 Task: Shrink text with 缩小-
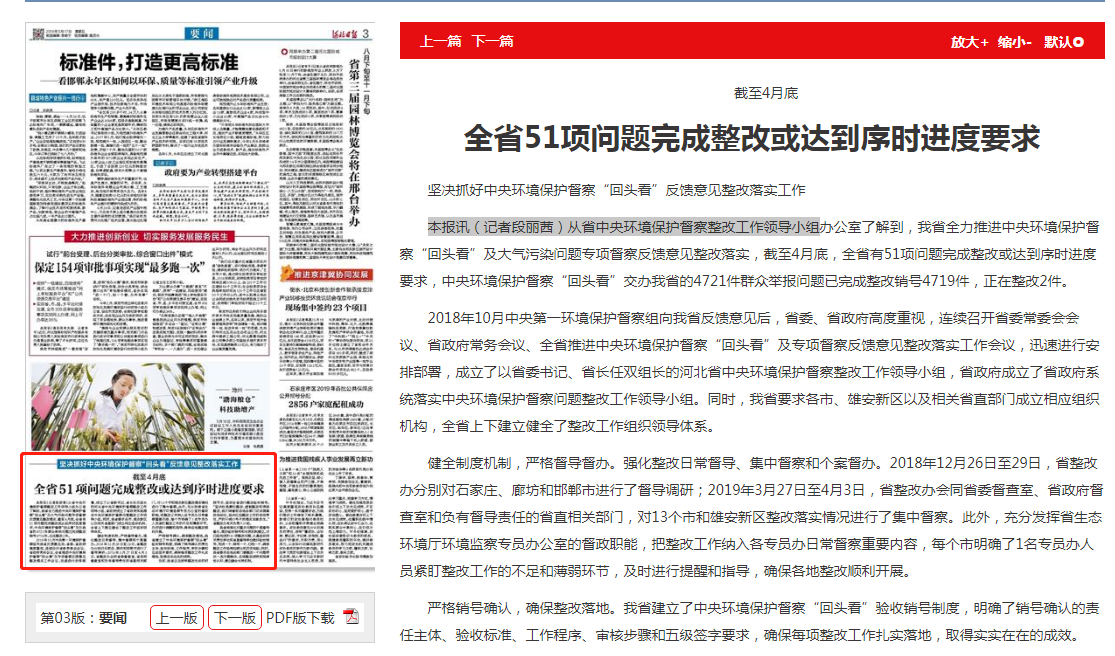(1015, 42)
